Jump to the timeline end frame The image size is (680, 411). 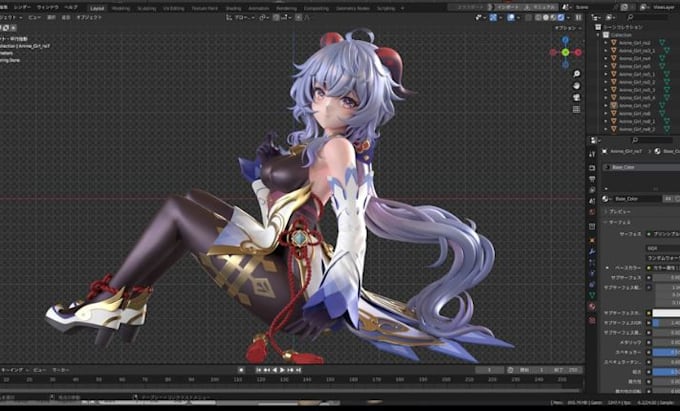(x=298, y=370)
